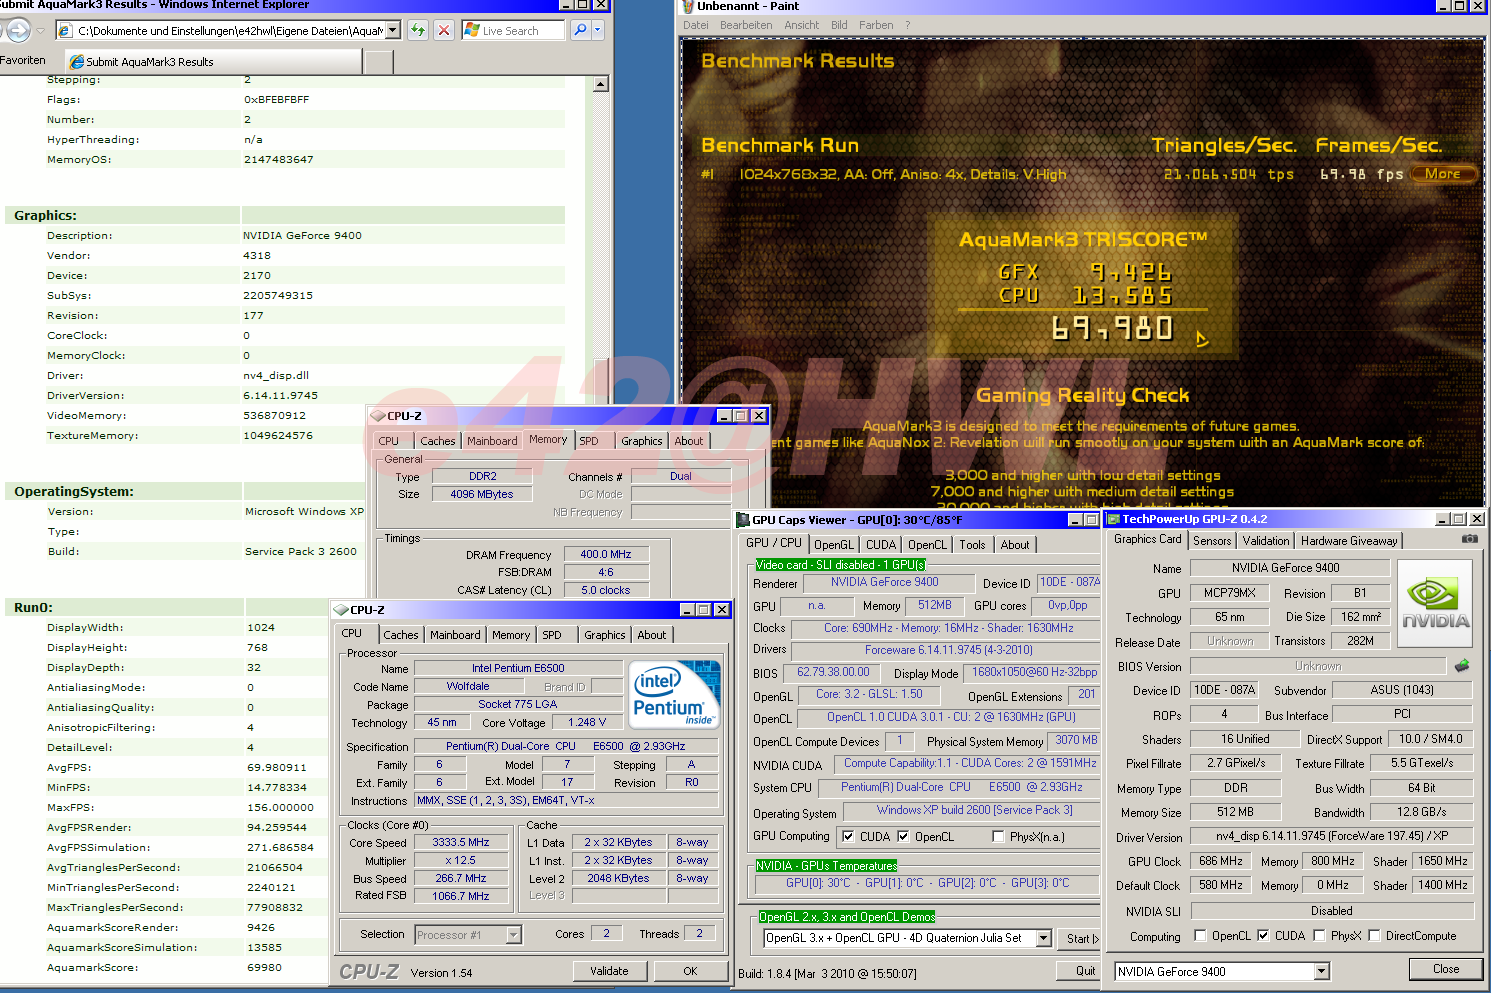
Task: Click the blank new tab button in IE
Action: [379, 62]
